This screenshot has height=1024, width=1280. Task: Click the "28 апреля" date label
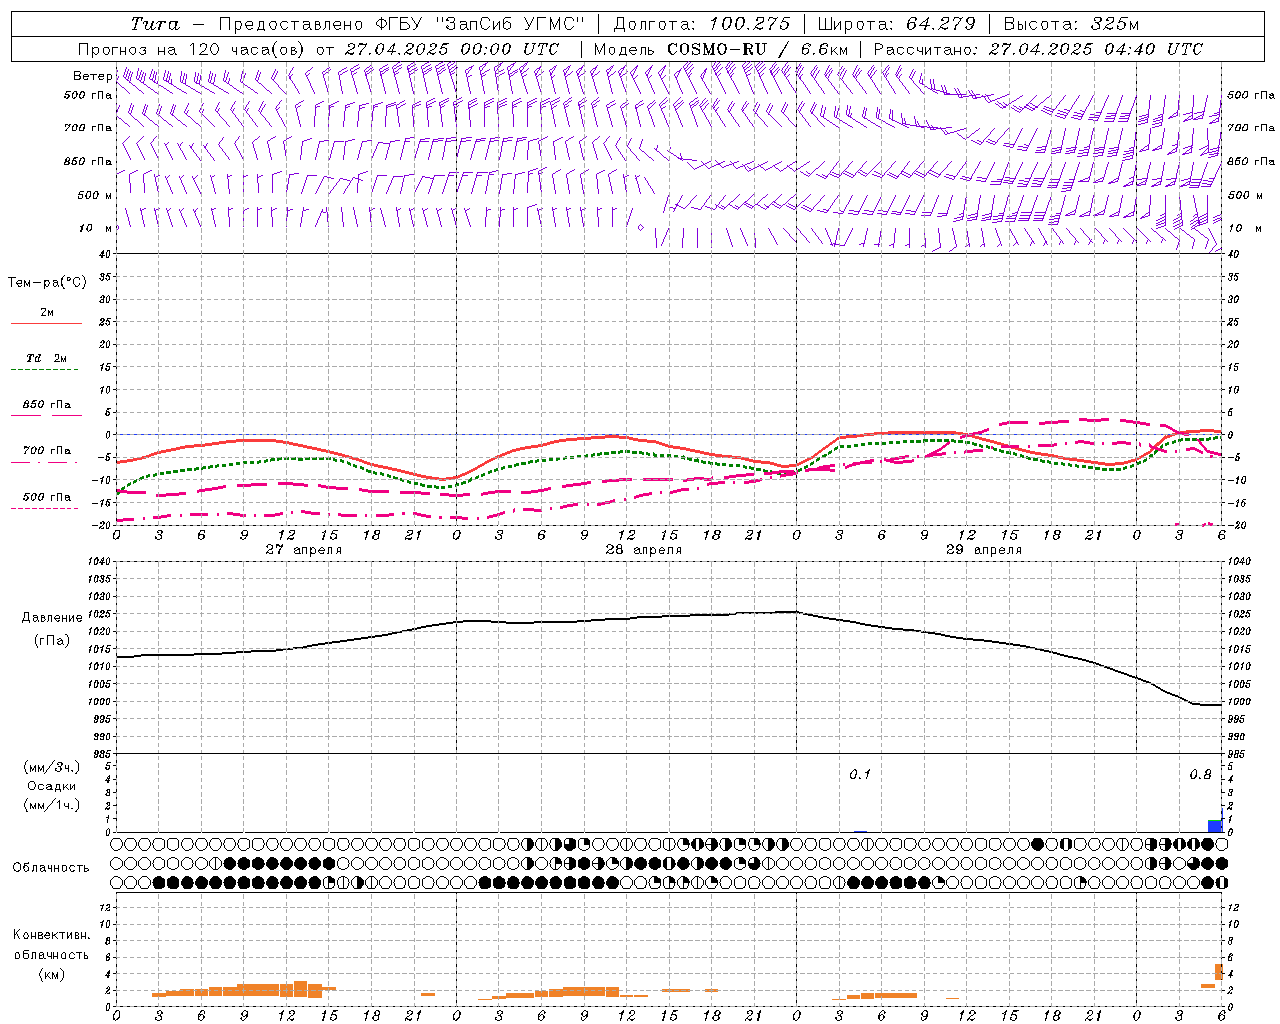pos(643,550)
